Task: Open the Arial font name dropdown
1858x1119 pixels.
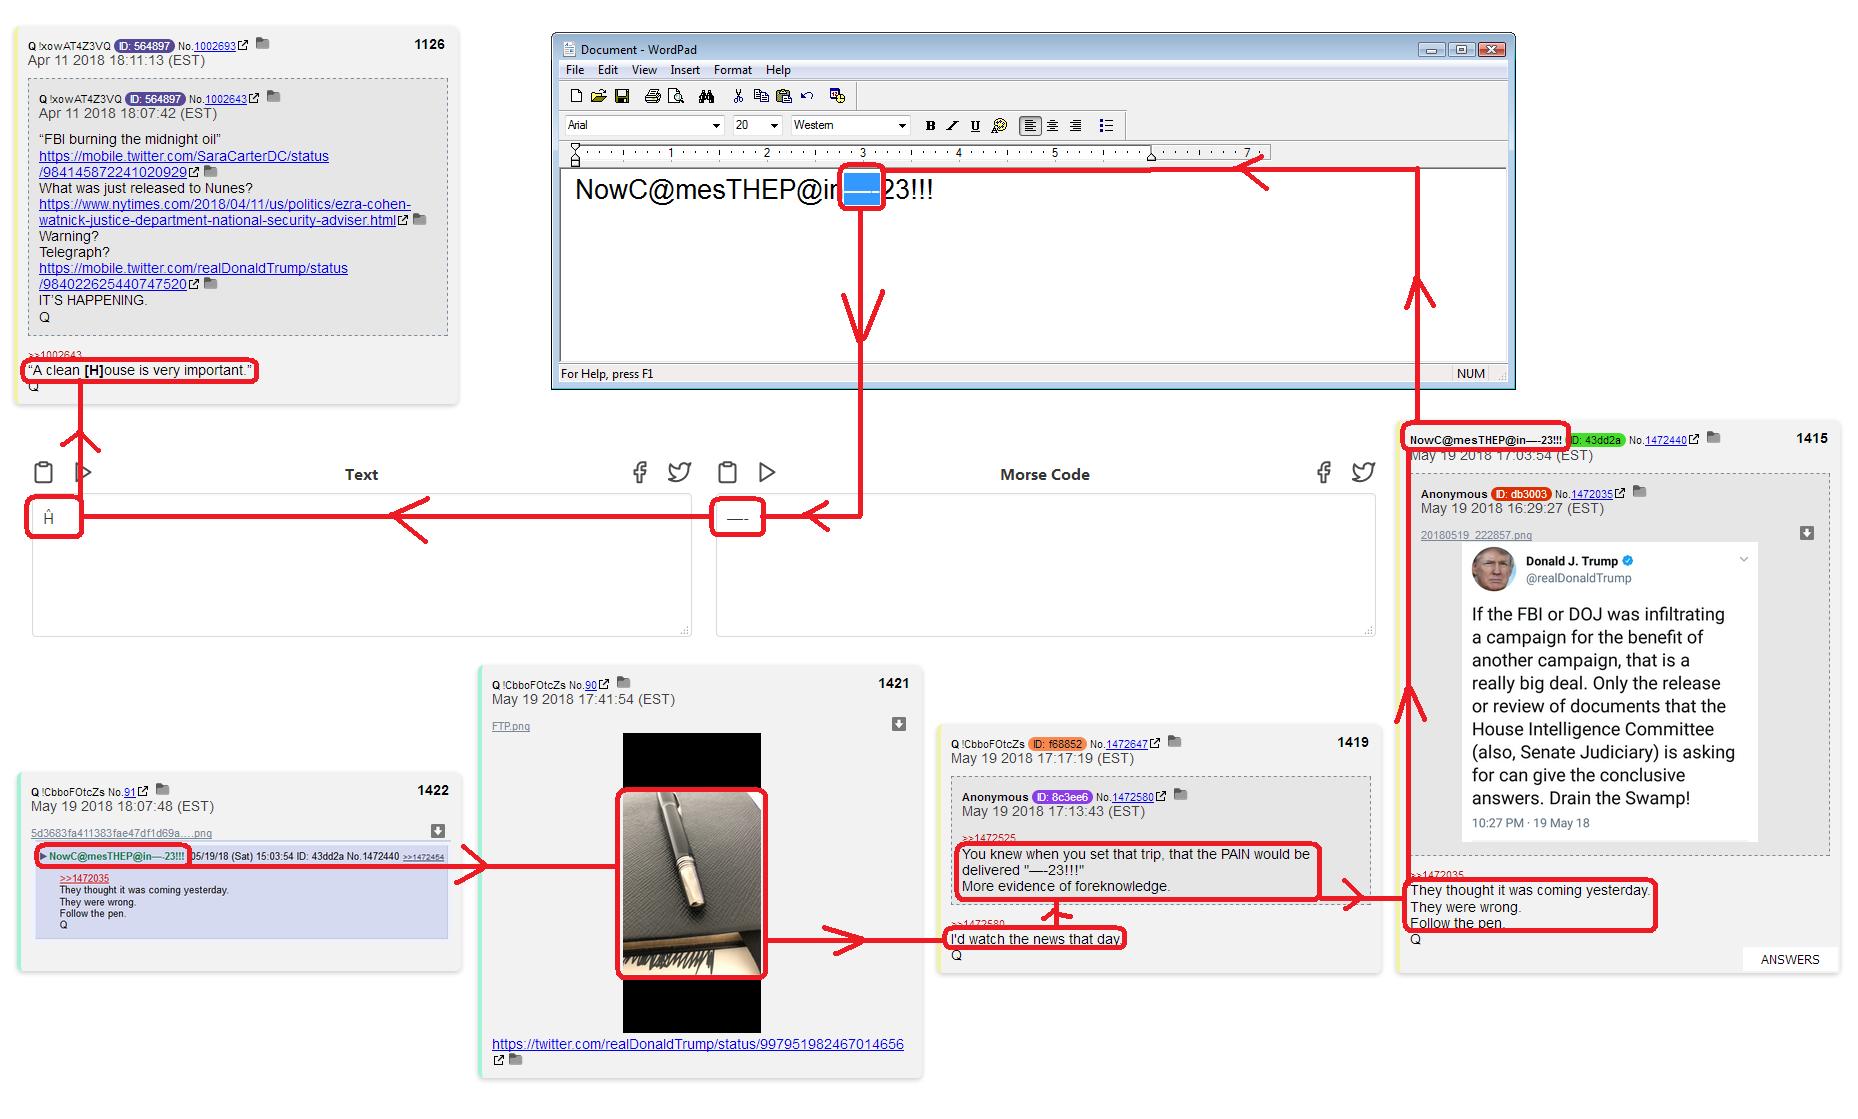Action: pos(716,126)
